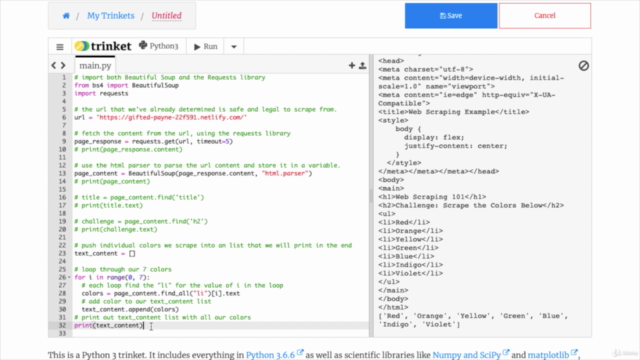This screenshot has height=360, width=640.
Task: Expand the Run options dropdown arrow
Action: pos(234,47)
